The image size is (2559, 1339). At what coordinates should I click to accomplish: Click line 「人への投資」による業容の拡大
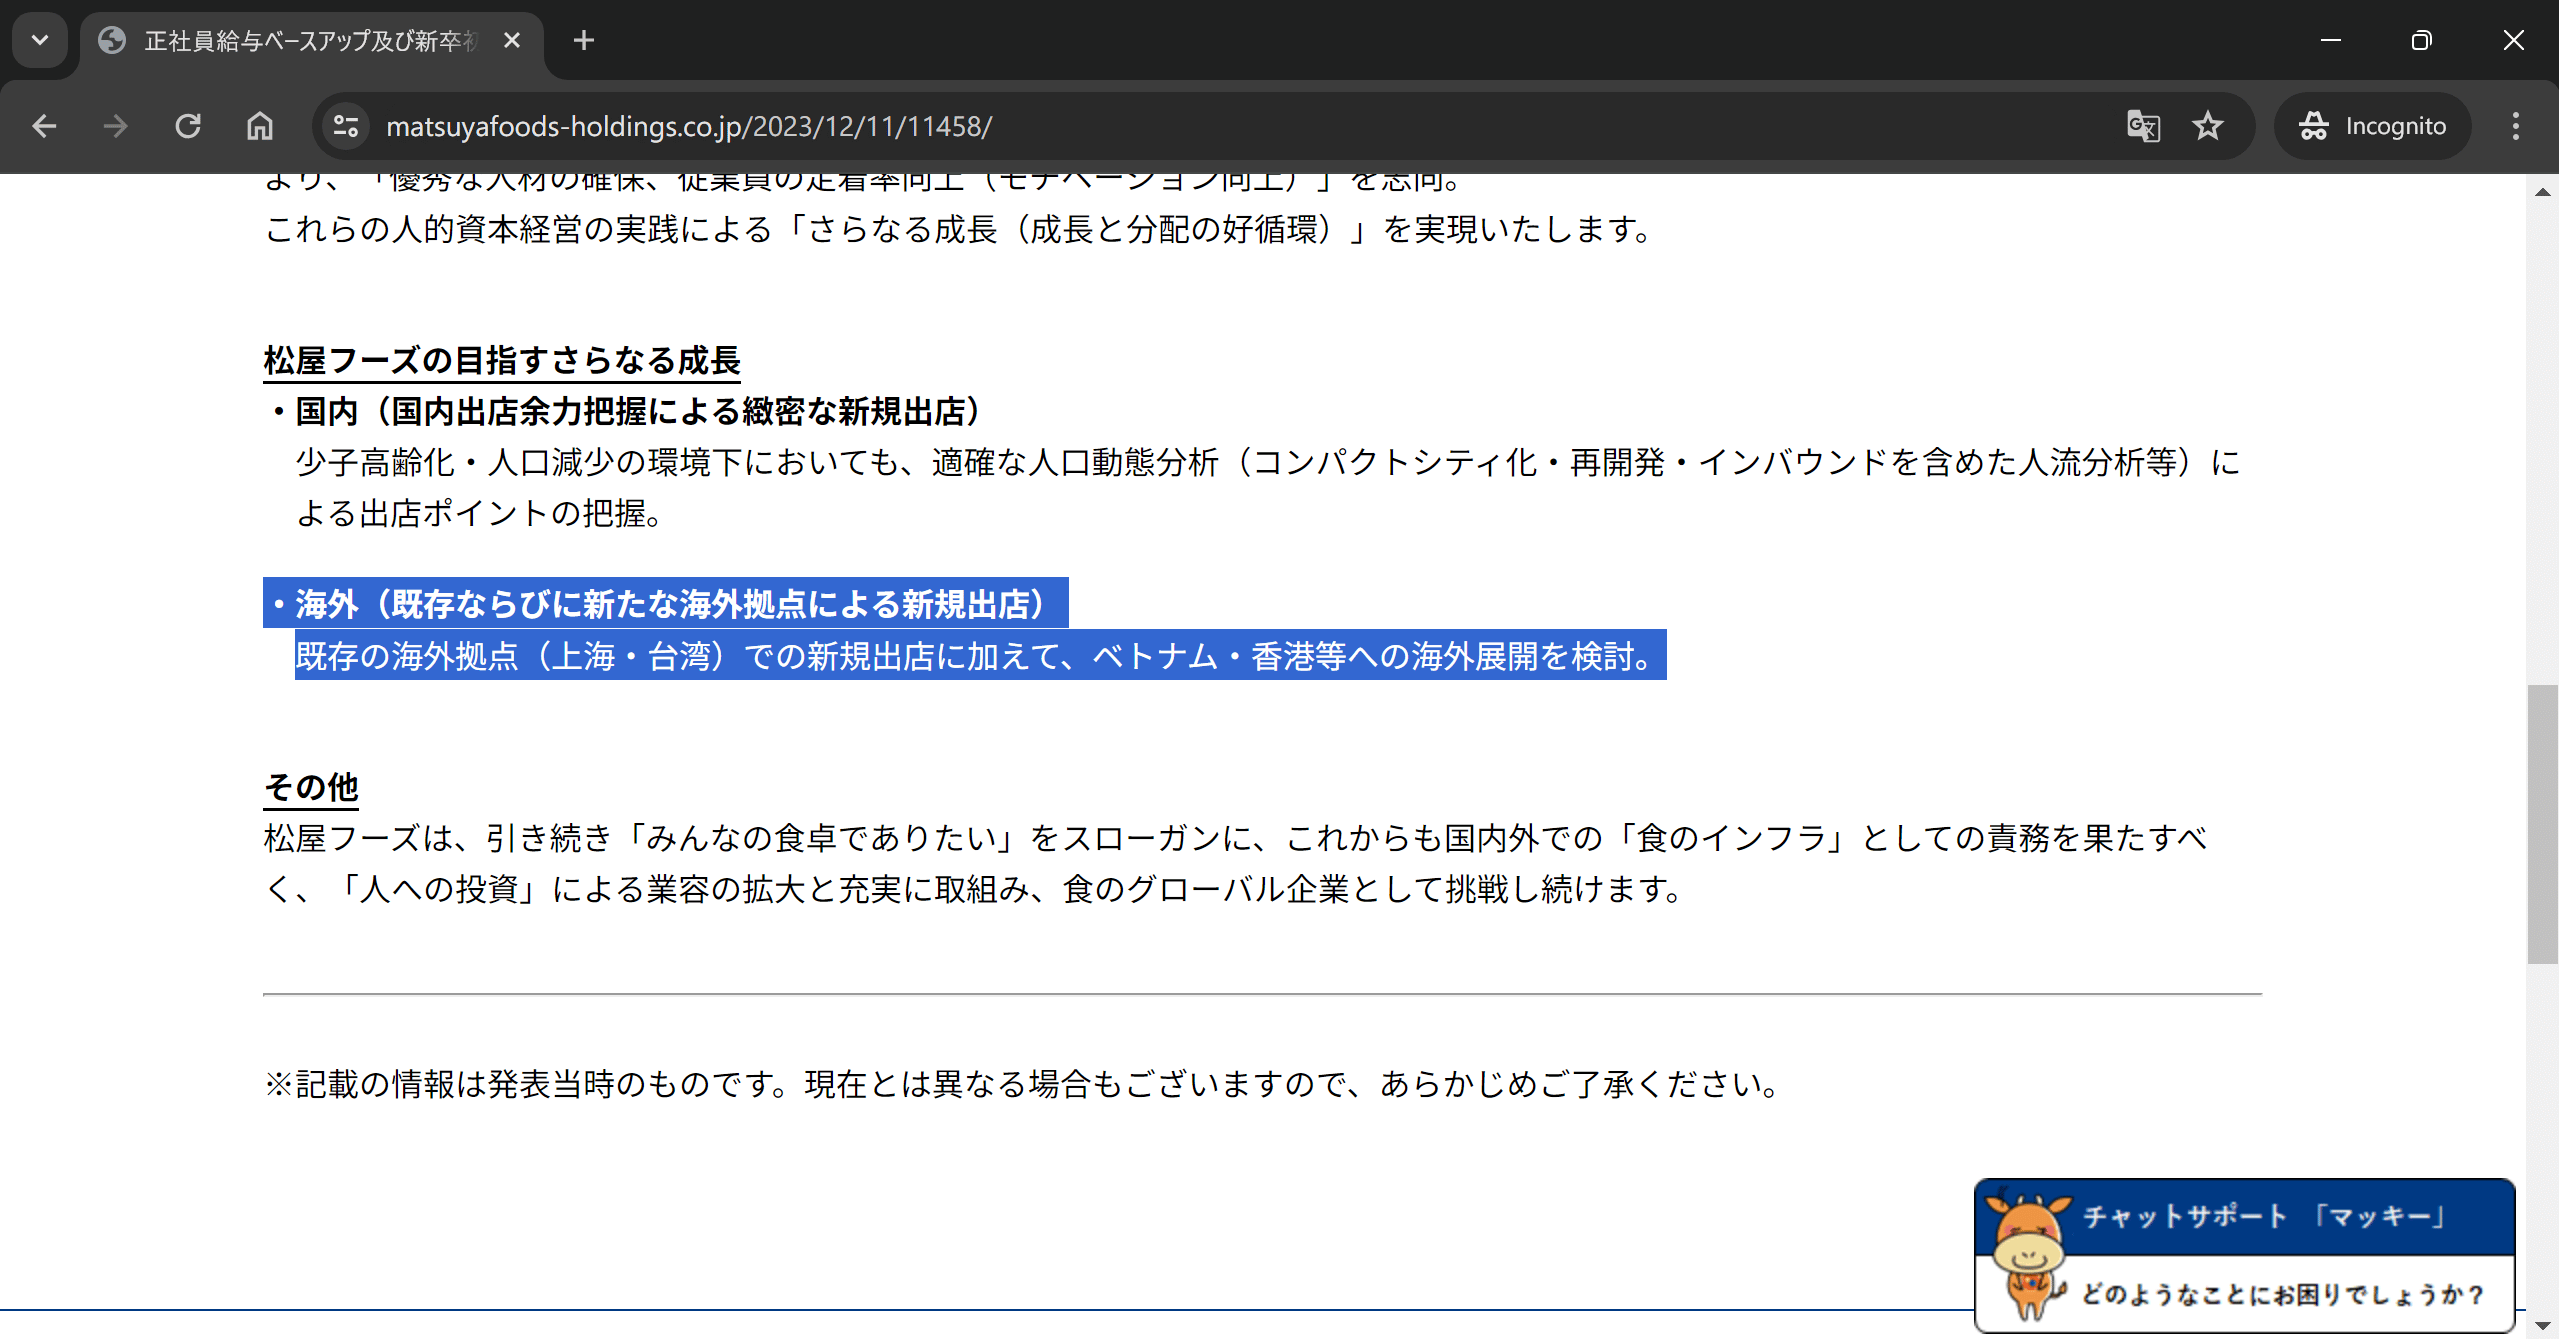point(975,889)
